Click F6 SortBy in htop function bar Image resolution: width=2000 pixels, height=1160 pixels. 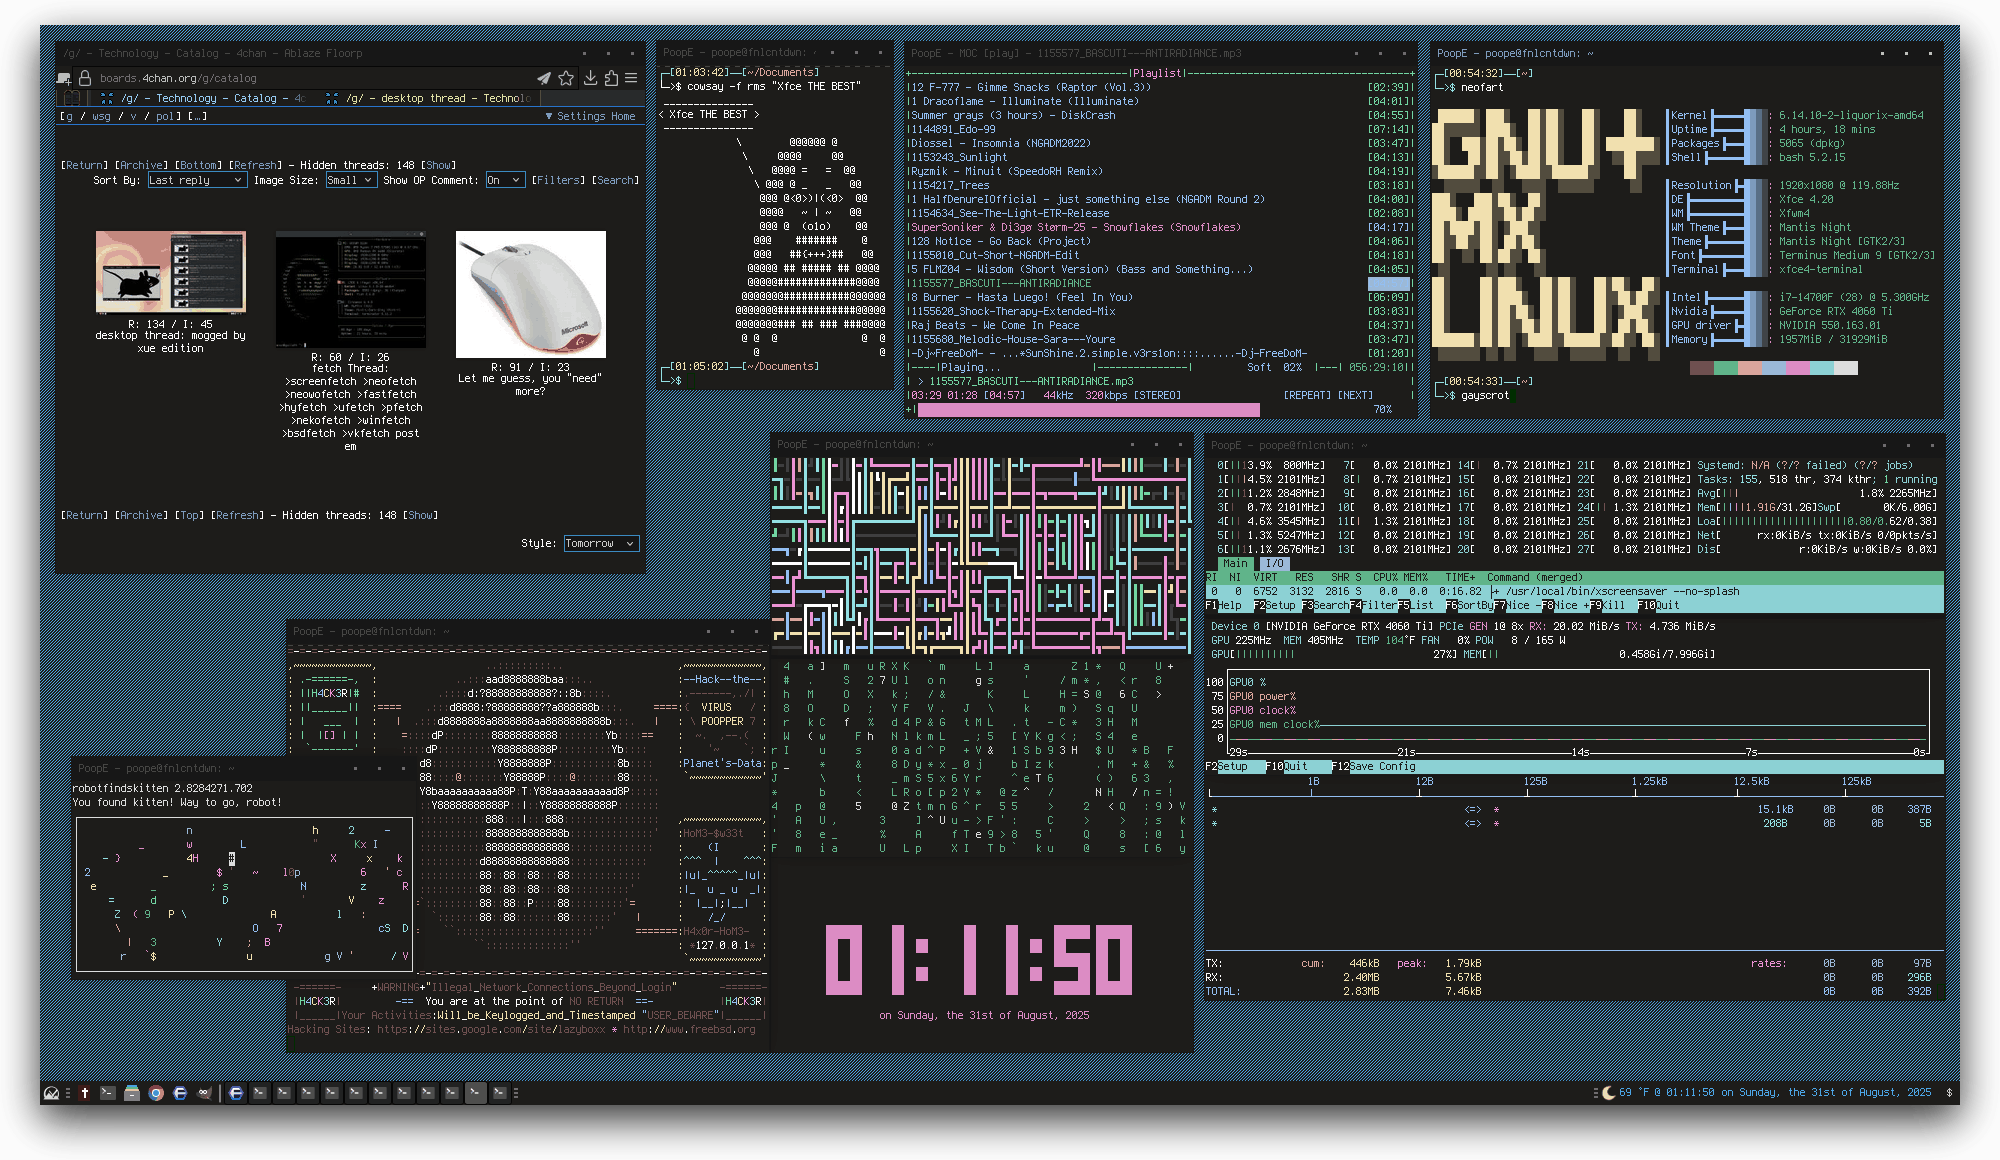[1470, 605]
